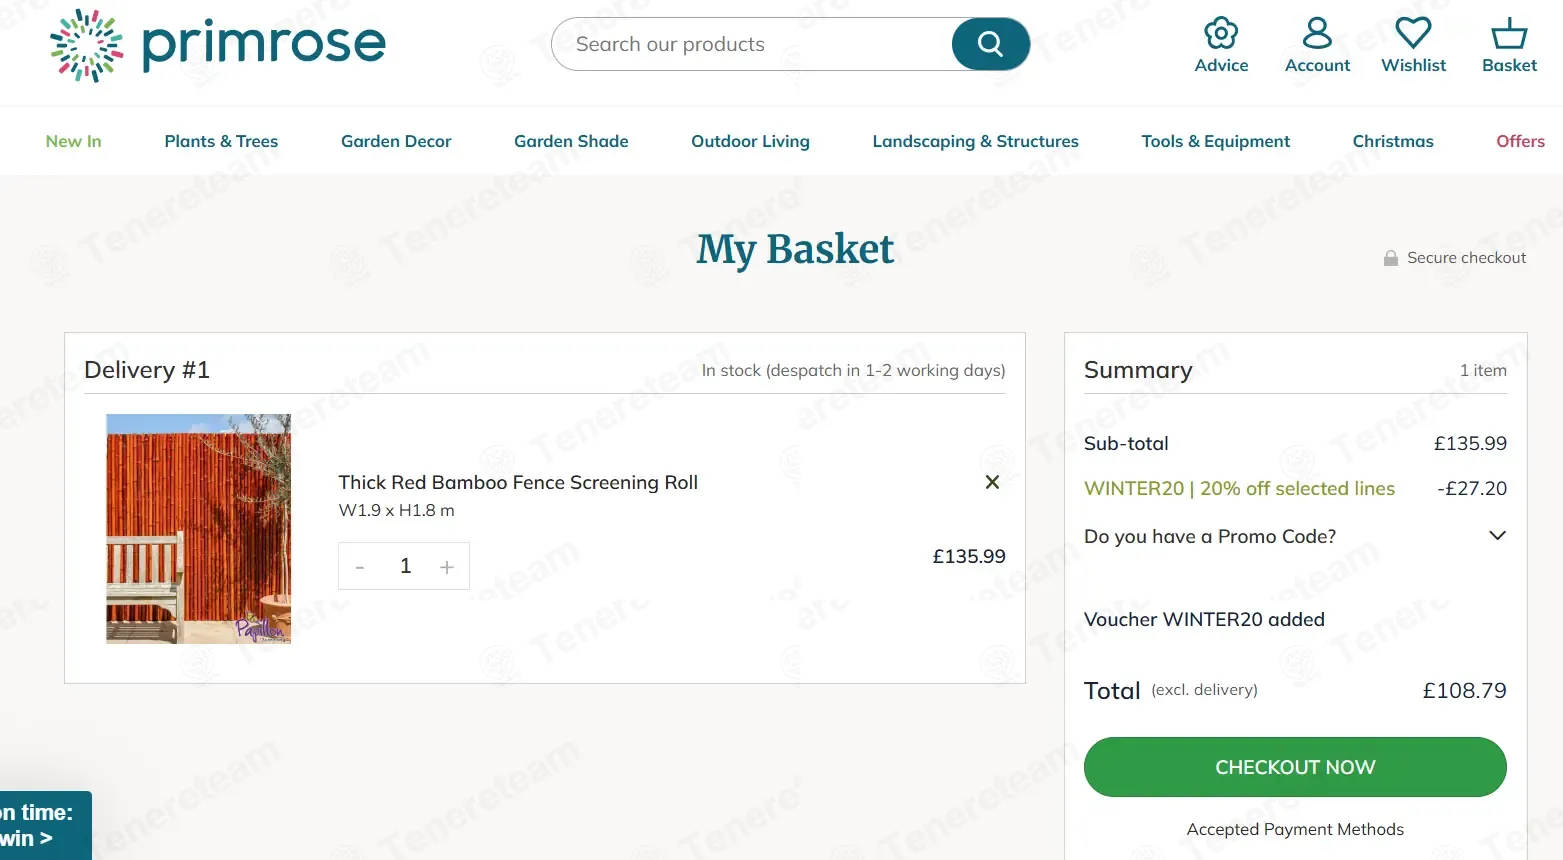Image resolution: width=1563 pixels, height=860 pixels.
Task: Open Plants & Trees menu
Action: [221, 141]
